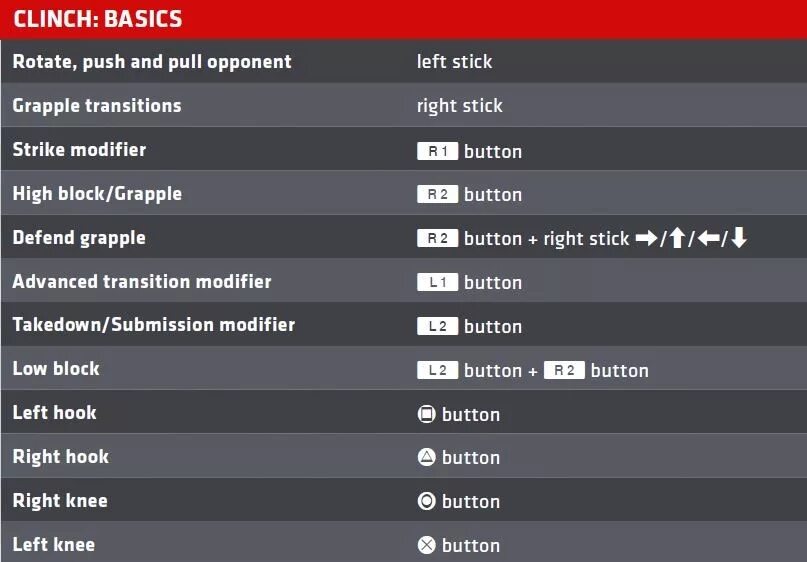Screen dimensions: 807x562
Task: Click the 'left stick' control text
Action: point(454,62)
